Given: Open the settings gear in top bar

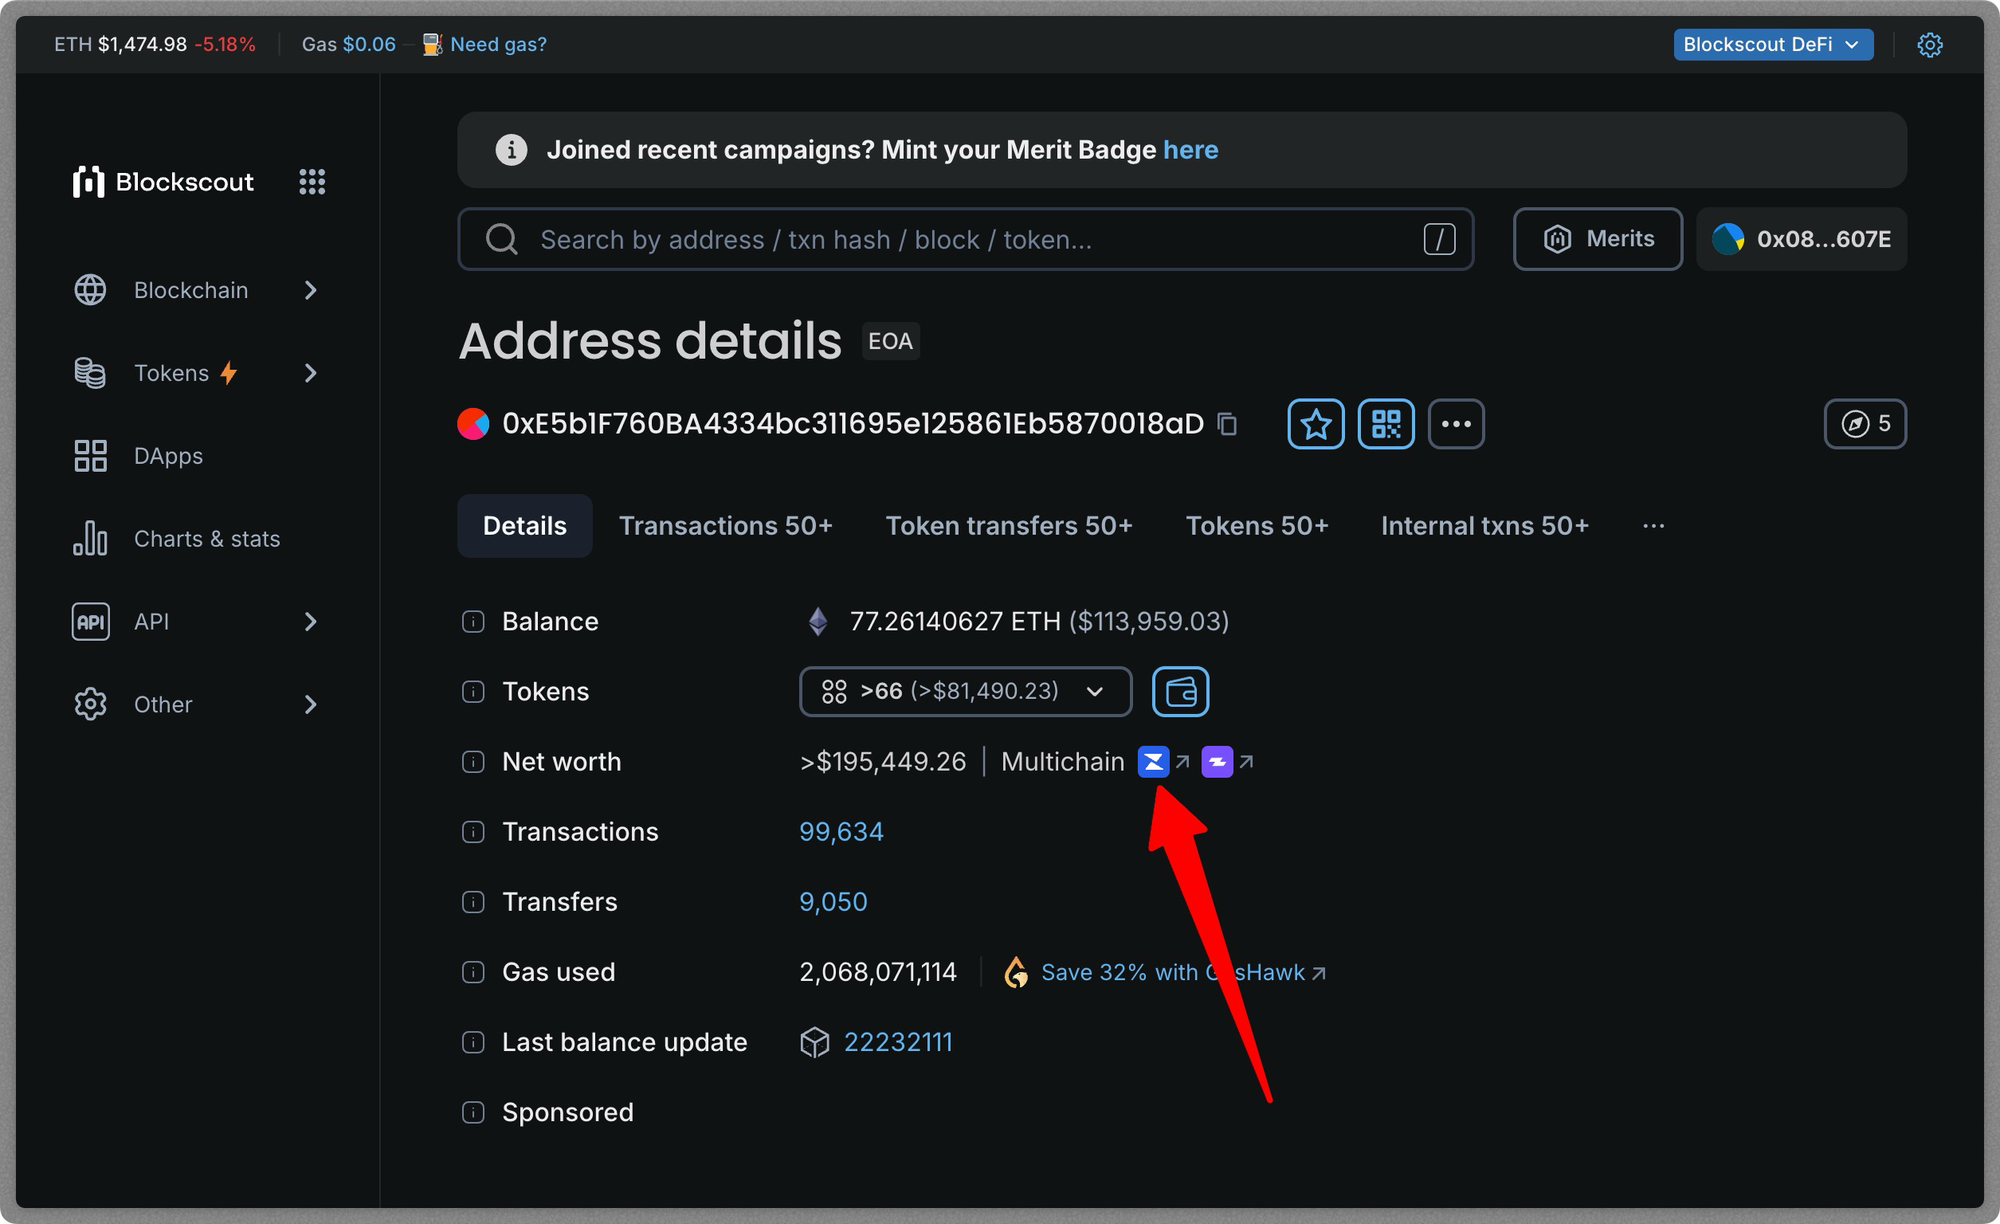Looking at the screenshot, I should (x=1929, y=45).
